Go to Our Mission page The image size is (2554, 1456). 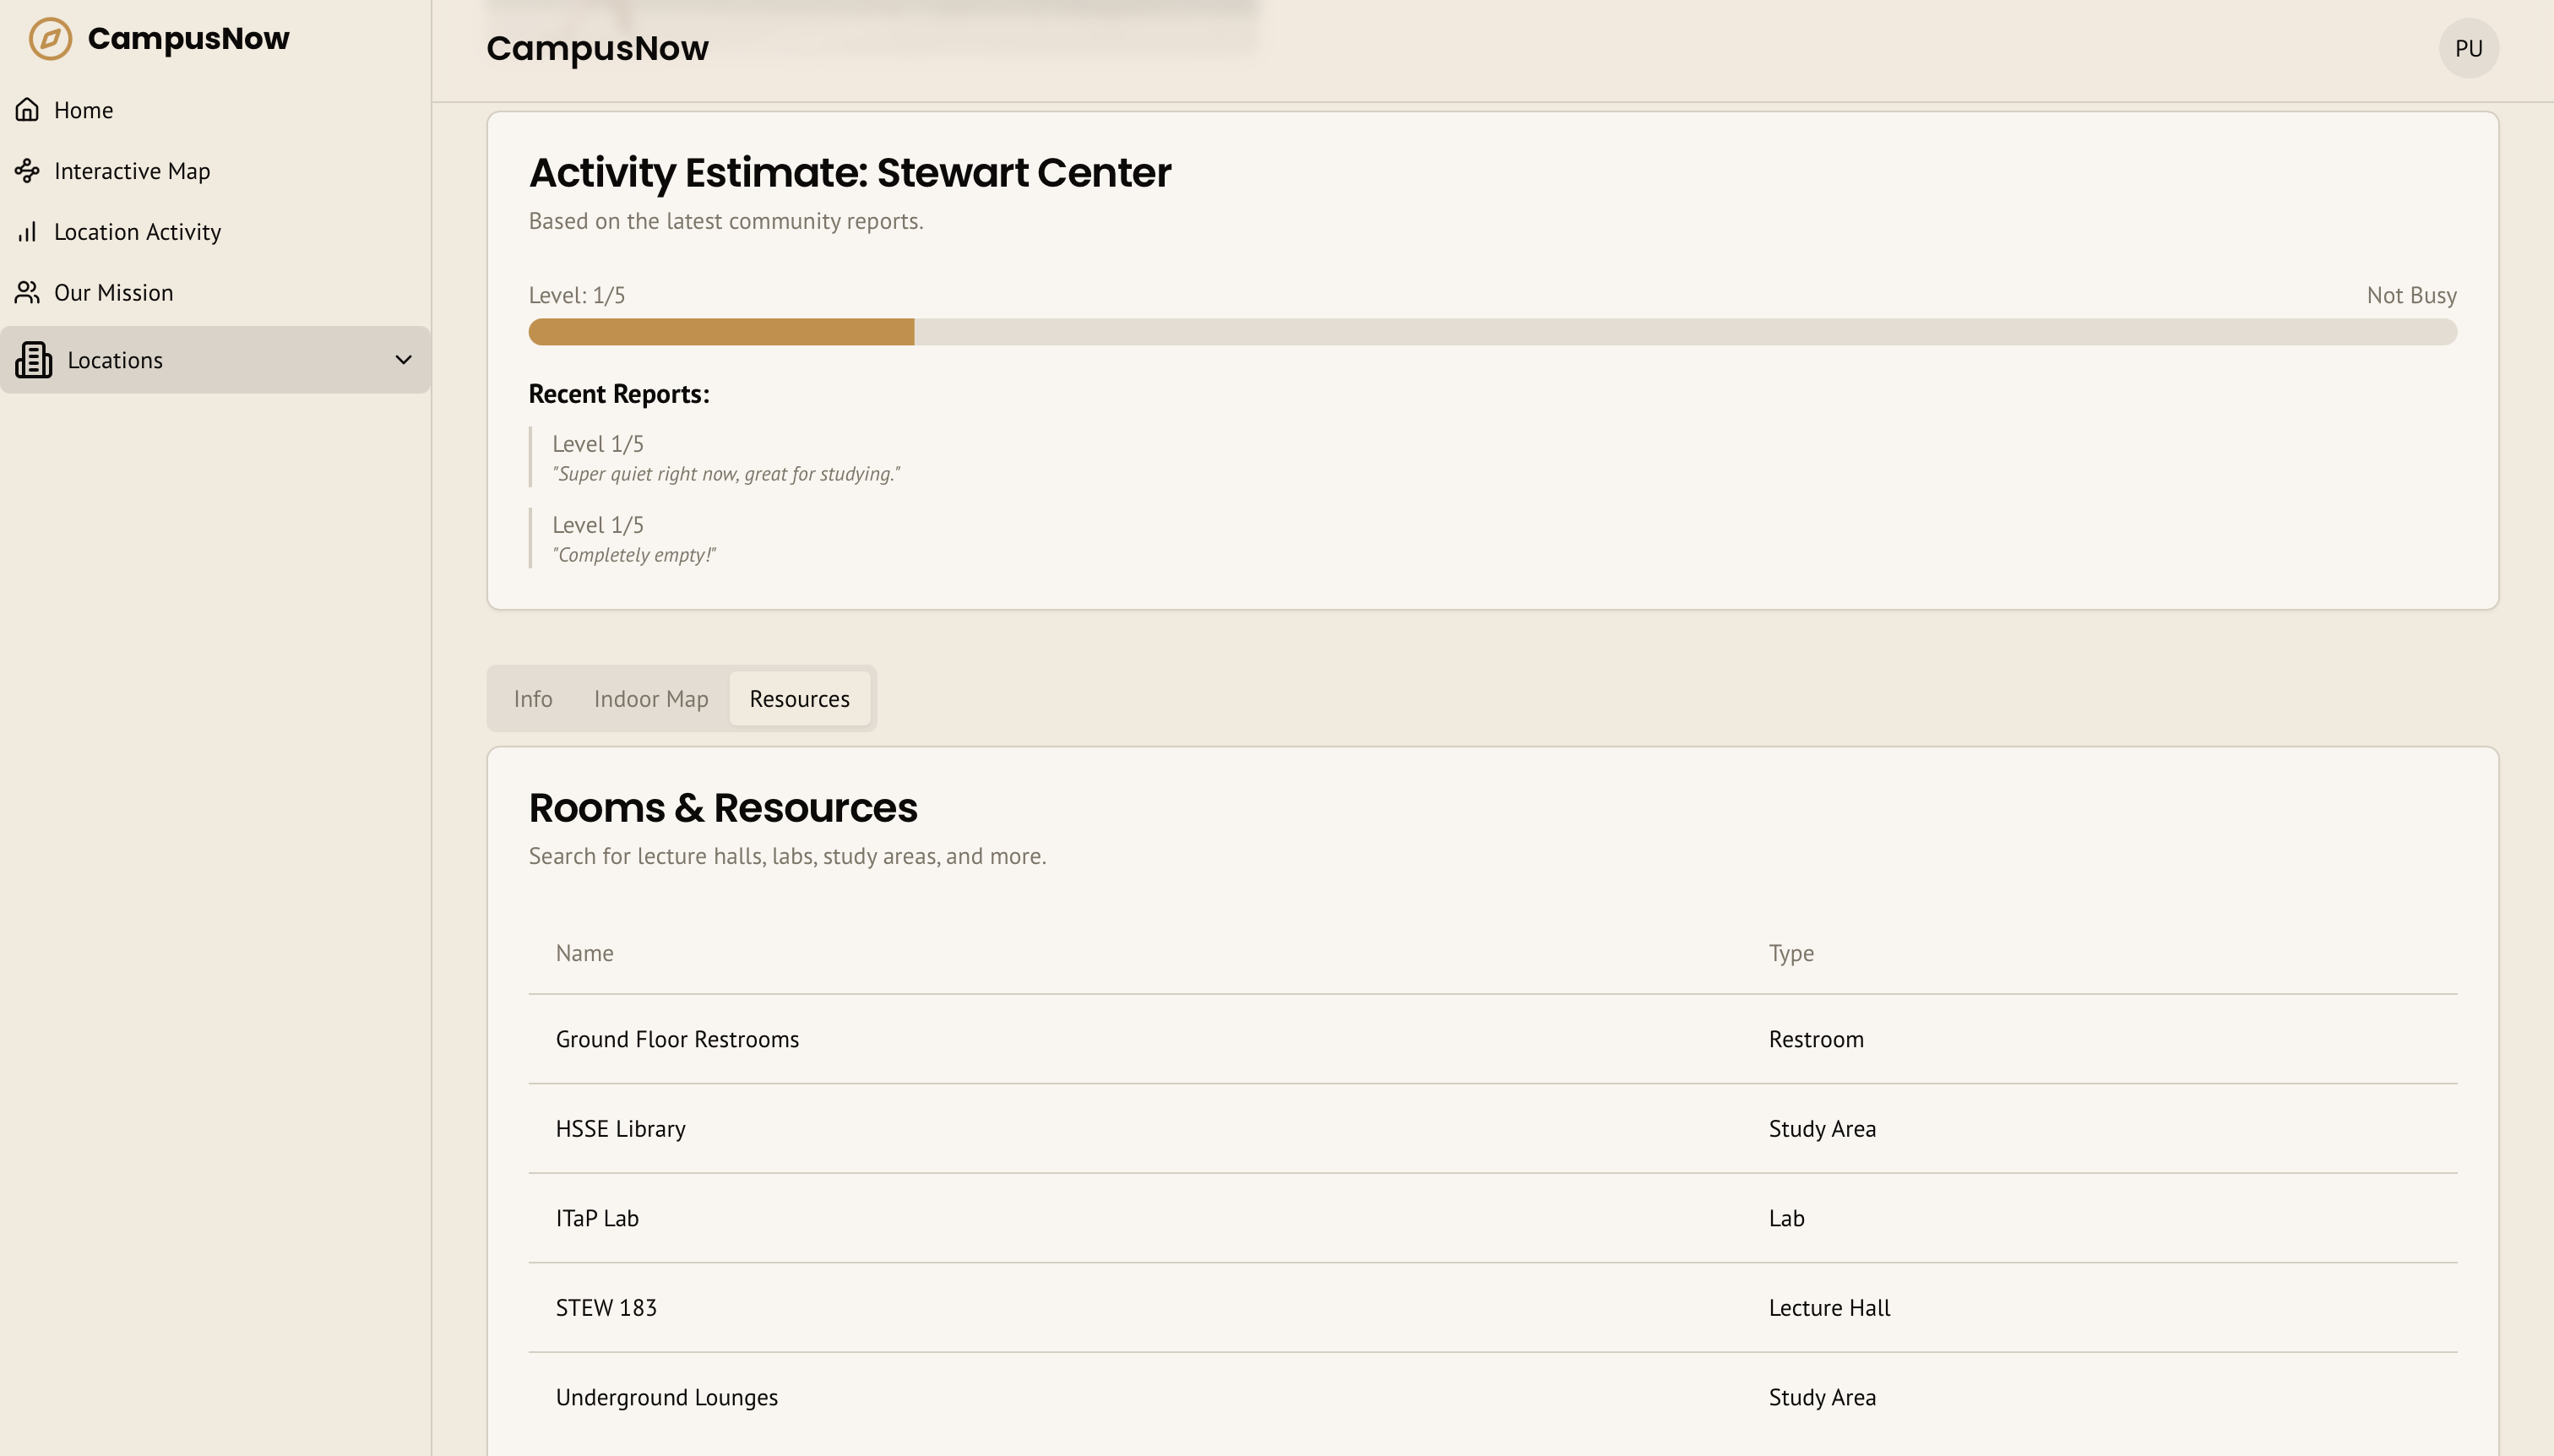click(113, 293)
